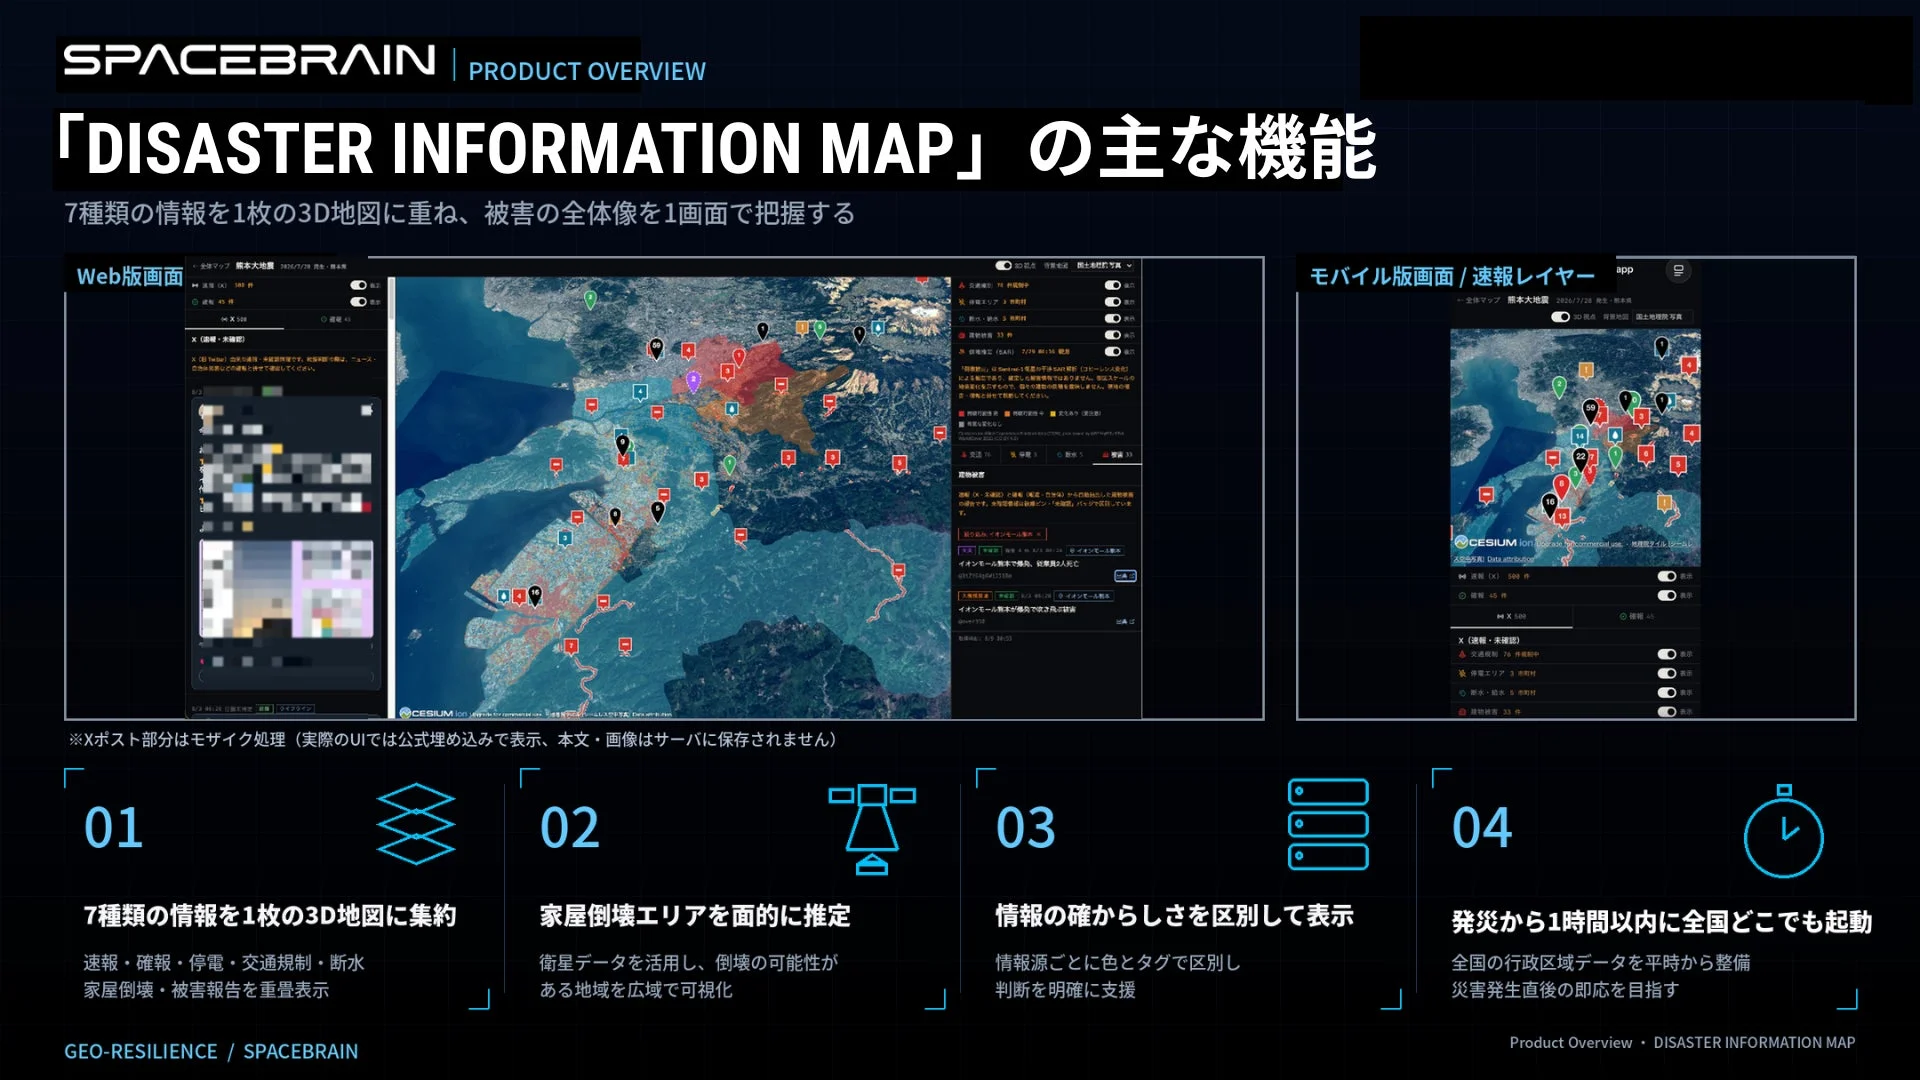
Task: Open the source link icon of second building damage report
Action: pyautogui.click(x=1125, y=621)
